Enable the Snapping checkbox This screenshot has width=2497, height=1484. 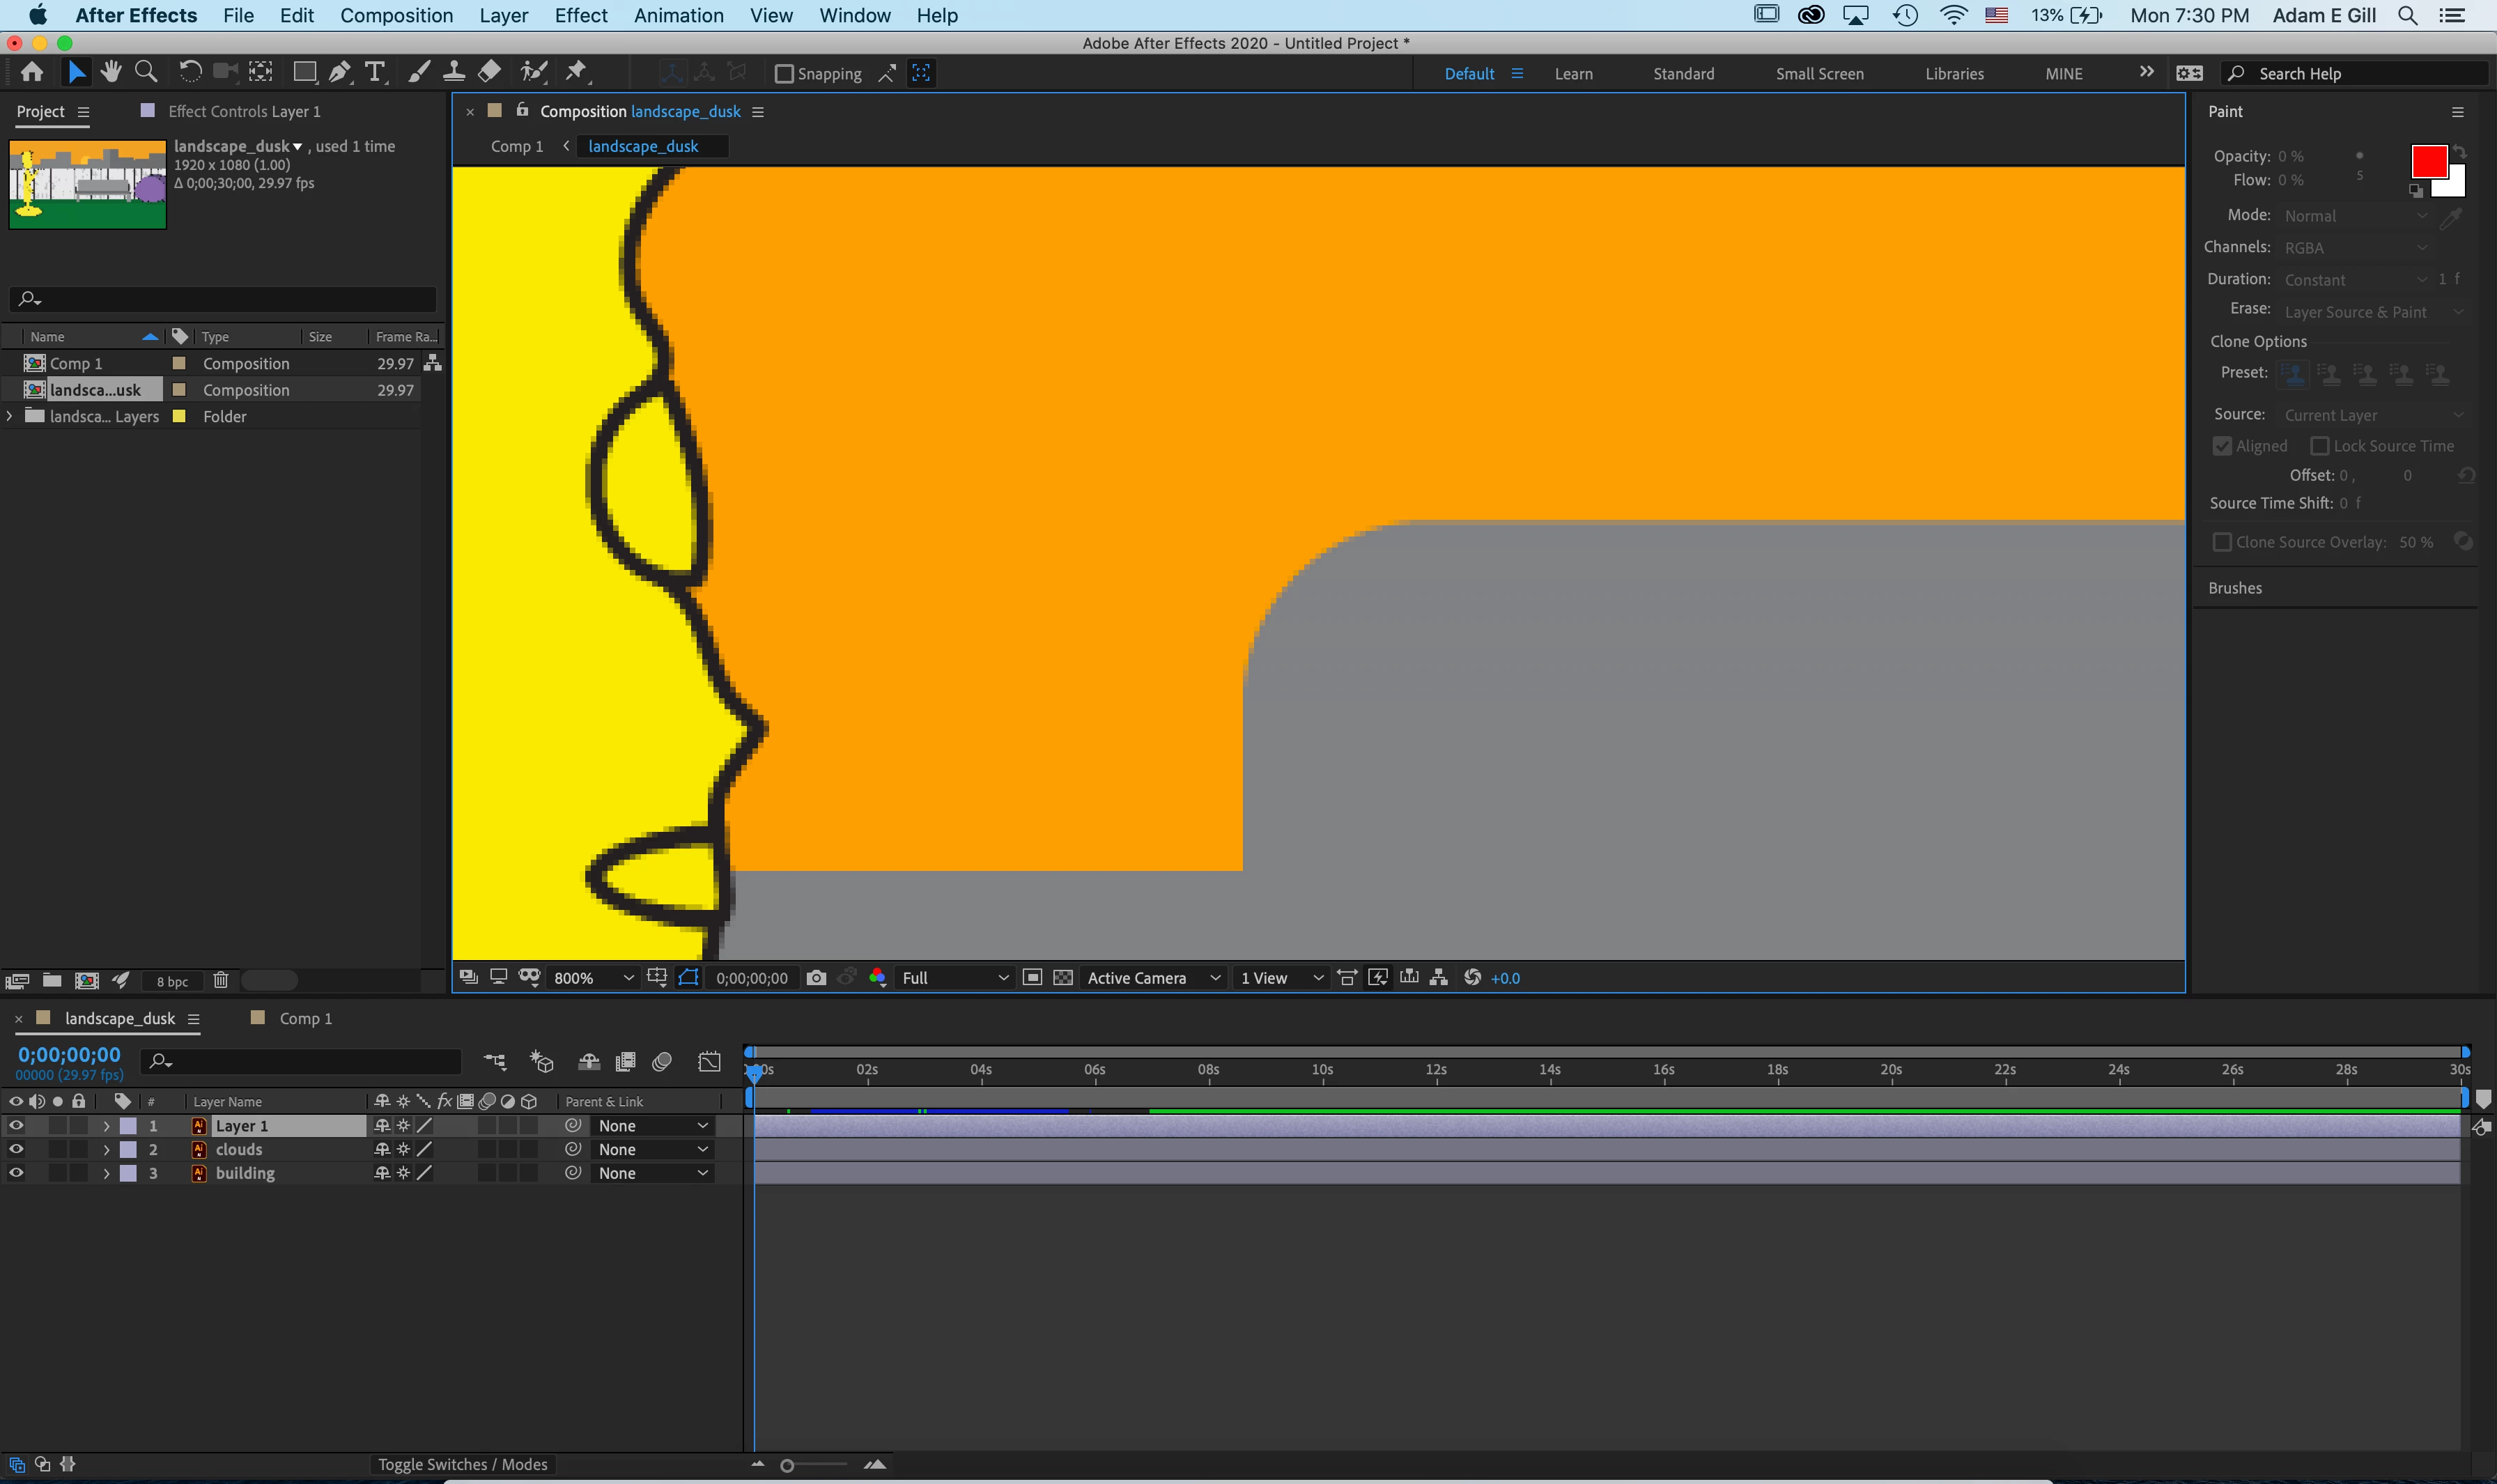785,74
